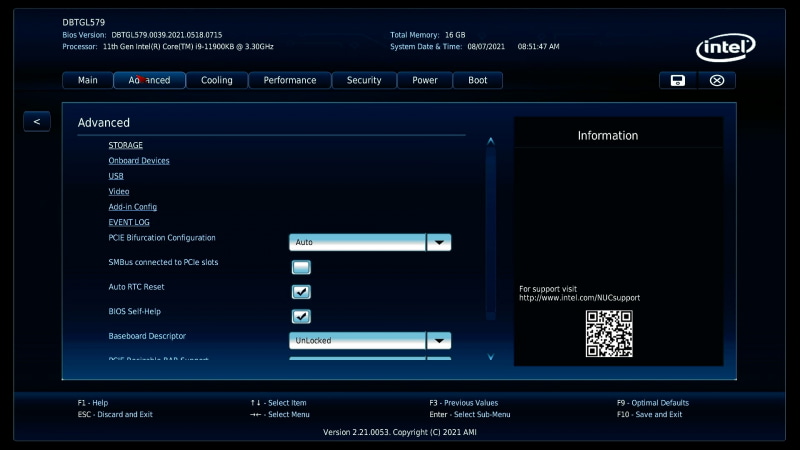Click the save floppy disk icon
Screen dimensions: 800x450
point(678,80)
